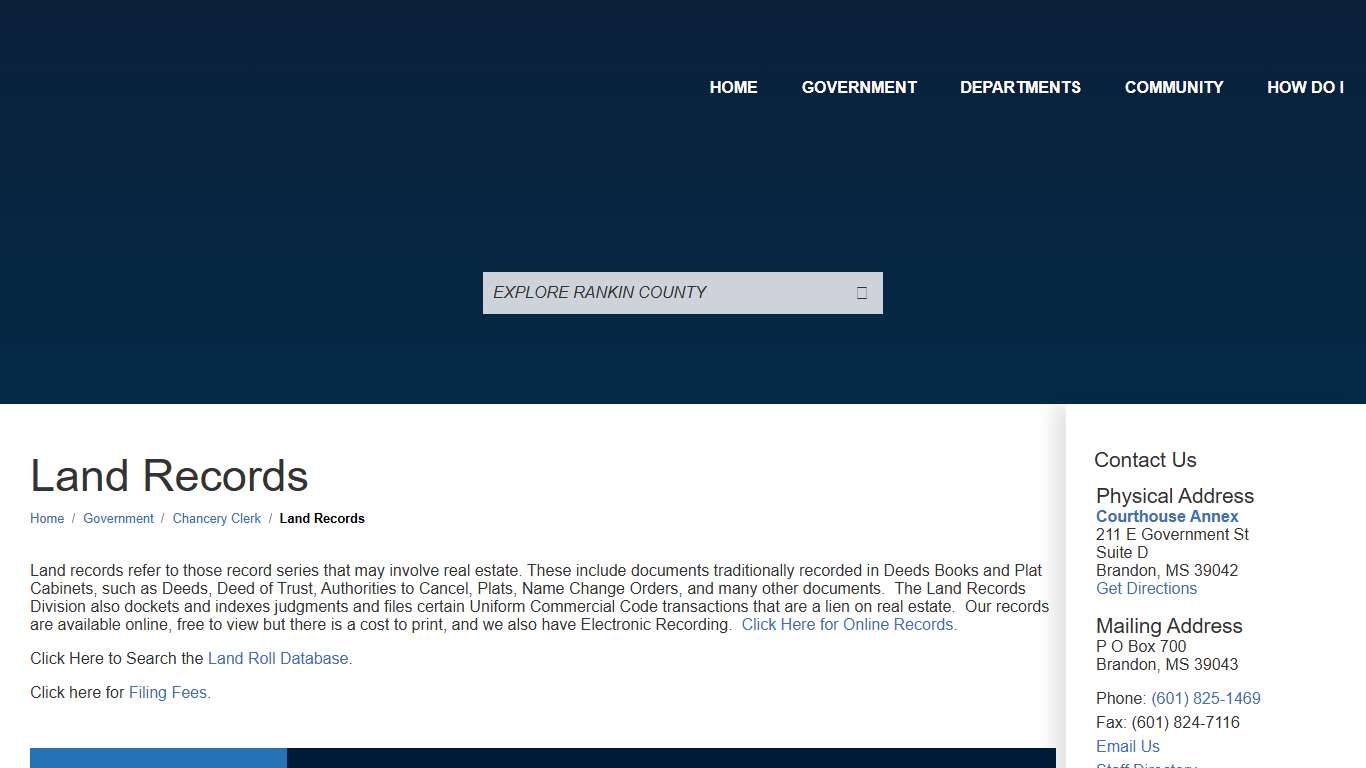1366x768 pixels.
Task: Open the partially visible Staff Directory link
Action: point(1146,765)
